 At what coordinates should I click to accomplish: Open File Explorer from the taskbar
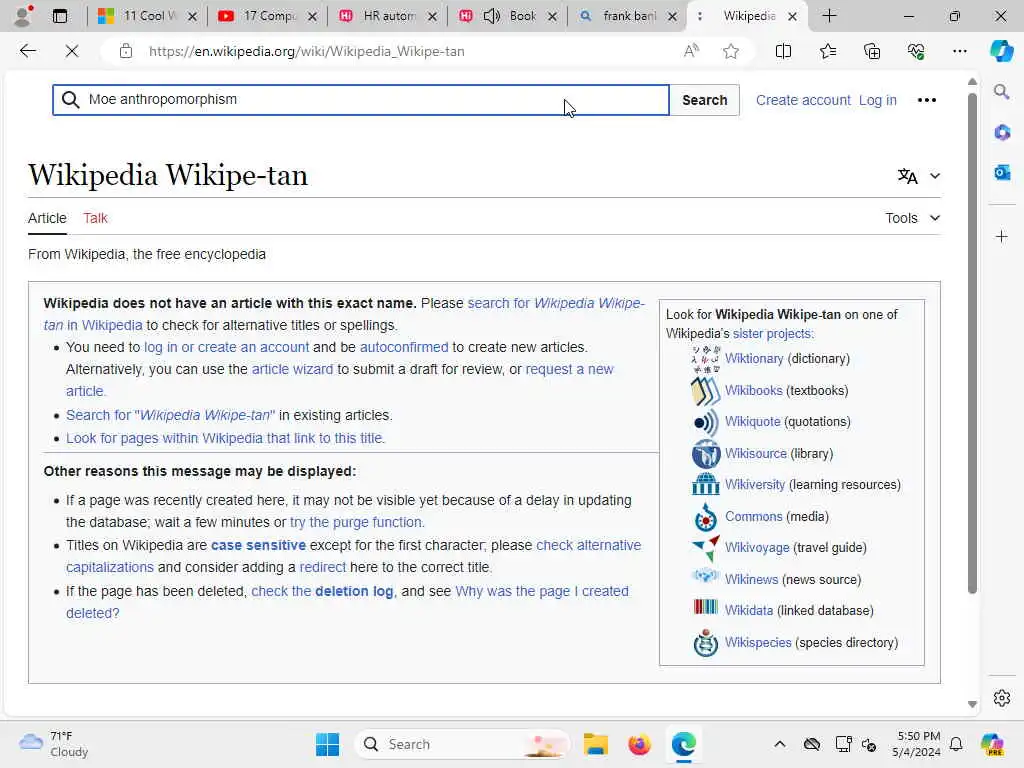coord(596,744)
